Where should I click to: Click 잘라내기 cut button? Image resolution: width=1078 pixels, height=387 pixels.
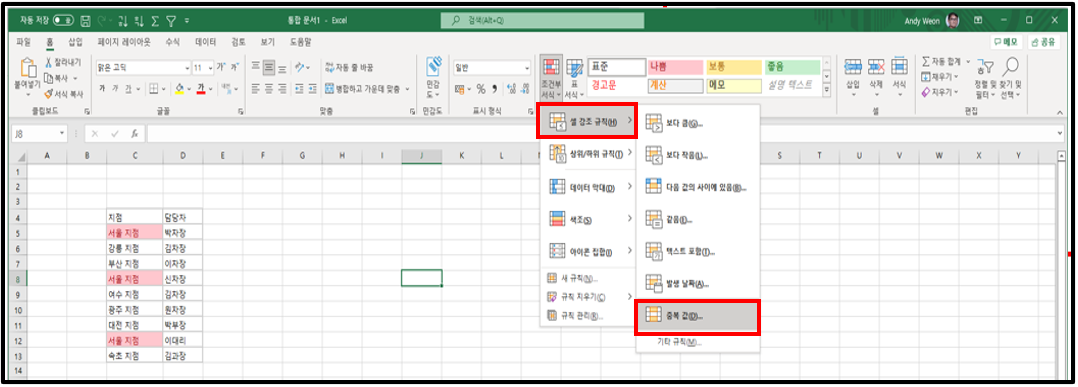63,63
